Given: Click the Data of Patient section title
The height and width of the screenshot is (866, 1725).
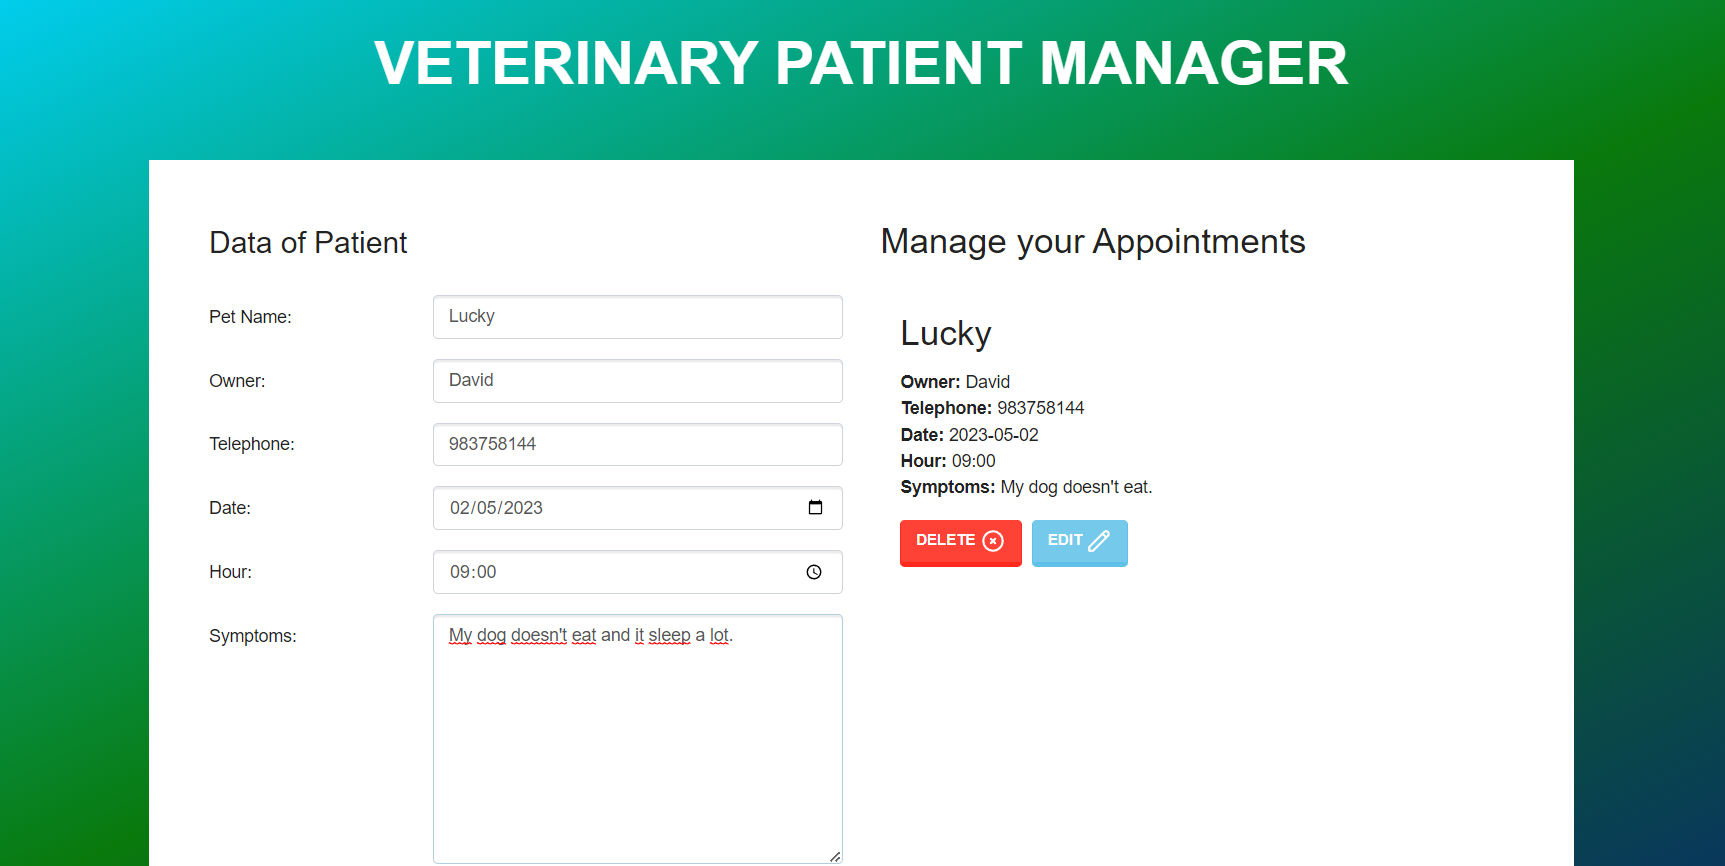Looking at the screenshot, I should pyautogui.click(x=308, y=242).
